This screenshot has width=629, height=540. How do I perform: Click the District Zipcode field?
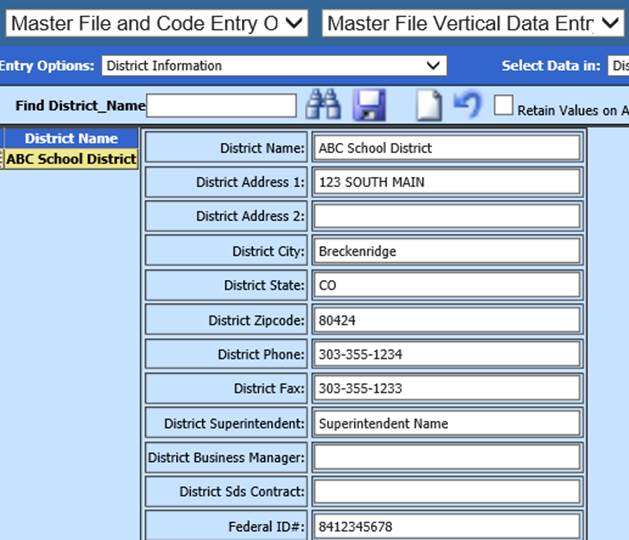pyautogui.click(x=446, y=320)
